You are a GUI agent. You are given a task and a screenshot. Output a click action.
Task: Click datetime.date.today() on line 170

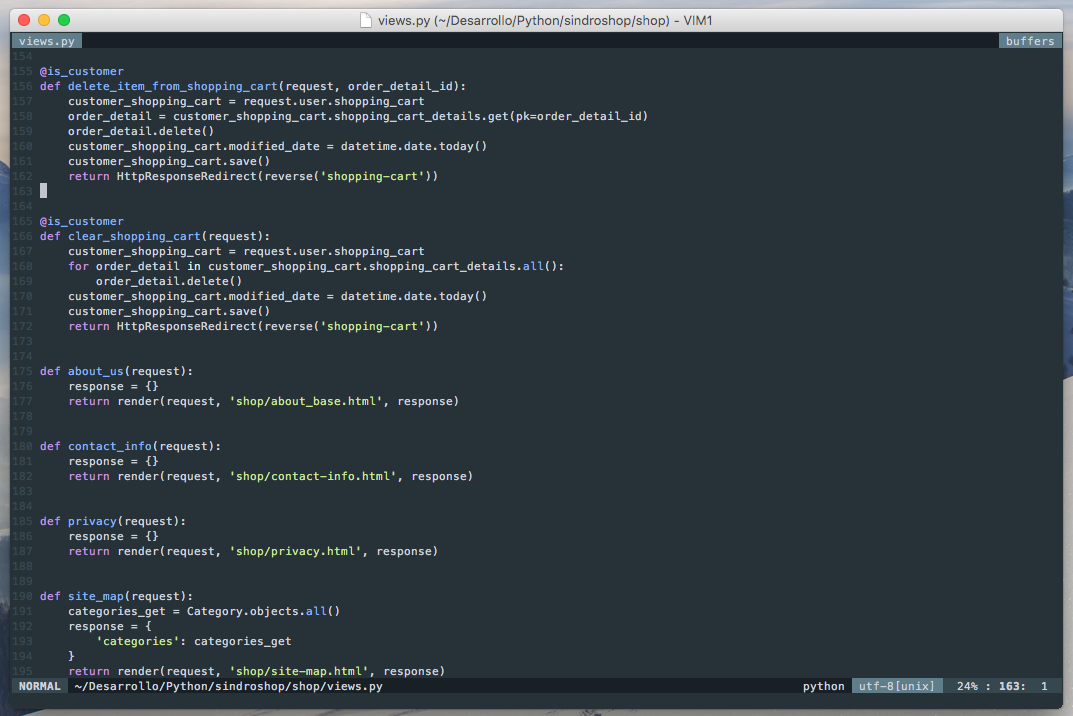[414, 296]
